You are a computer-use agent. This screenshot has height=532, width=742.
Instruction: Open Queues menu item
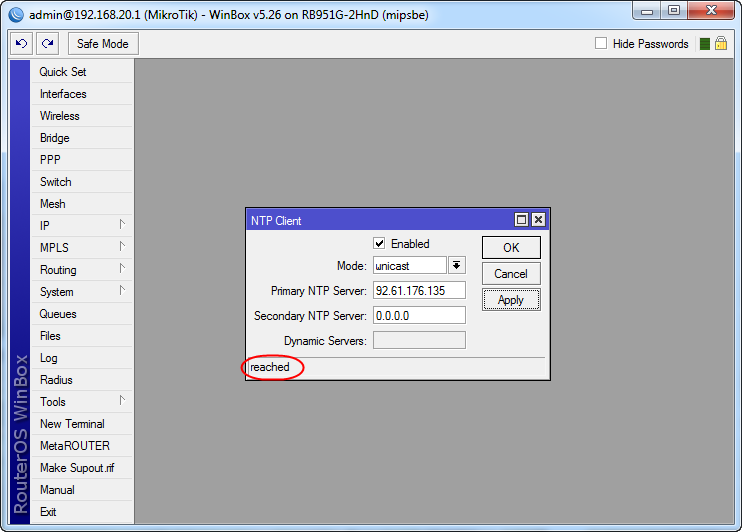(81, 314)
